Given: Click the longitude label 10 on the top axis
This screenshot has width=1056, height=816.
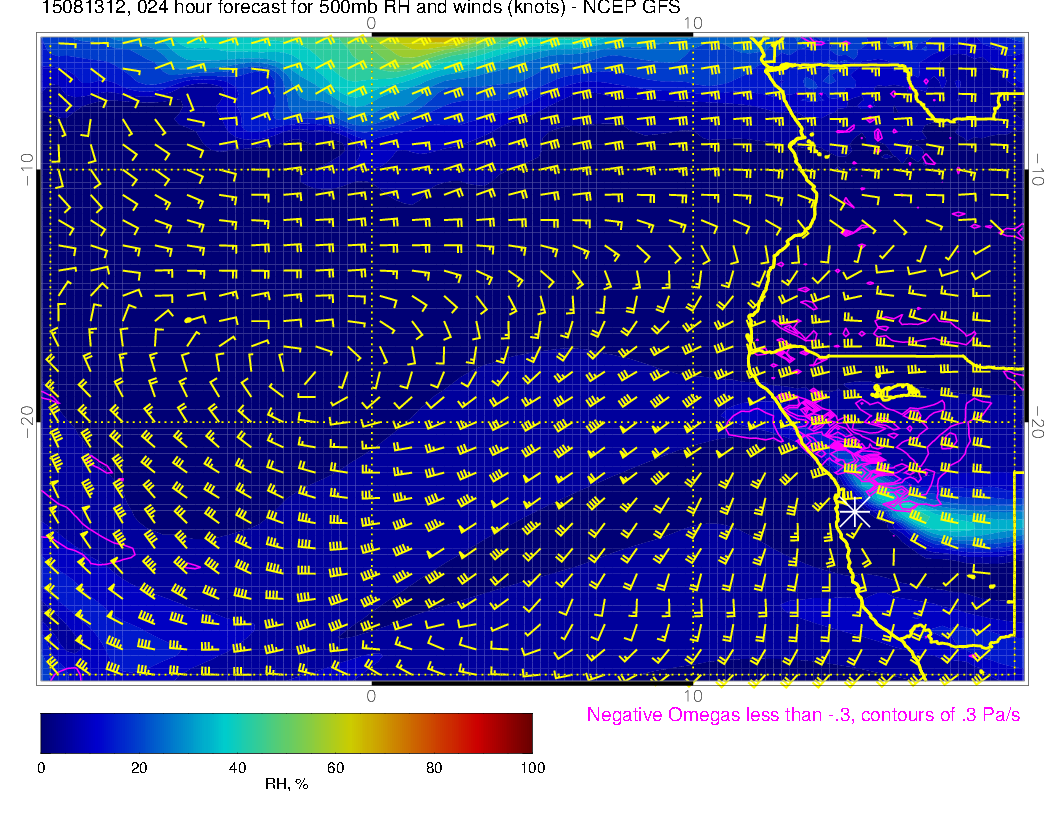Looking at the screenshot, I should 692,23.
